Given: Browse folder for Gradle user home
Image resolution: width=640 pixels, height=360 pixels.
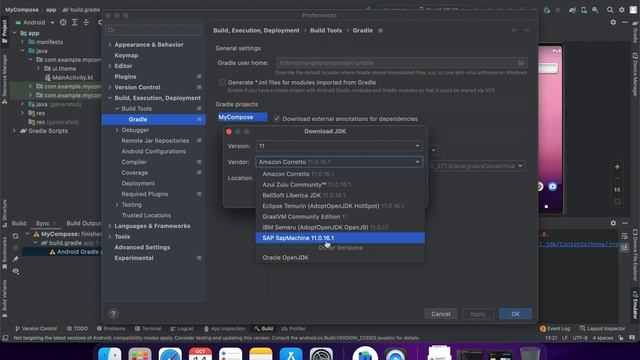Looking at the screenshot, I should click(521, 63).
